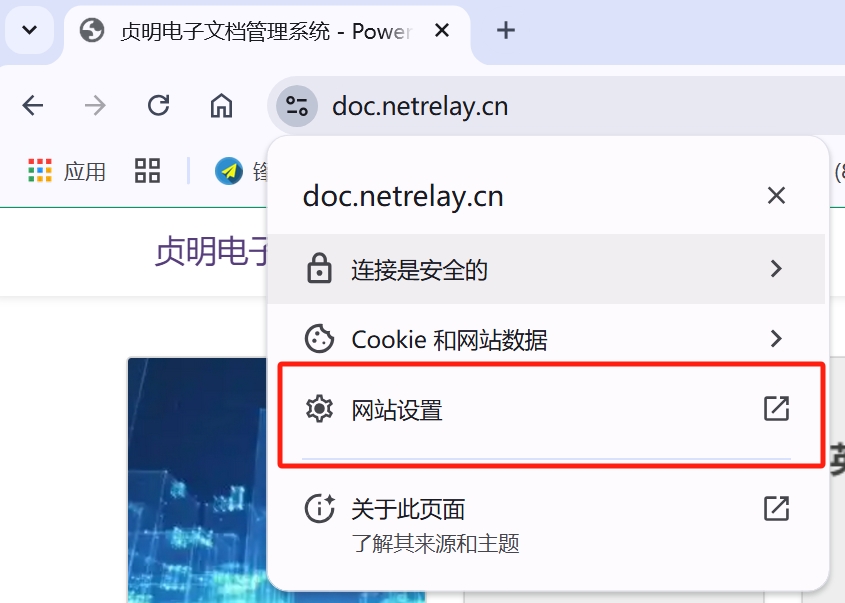Go to the home page icon

pos(221,105)
